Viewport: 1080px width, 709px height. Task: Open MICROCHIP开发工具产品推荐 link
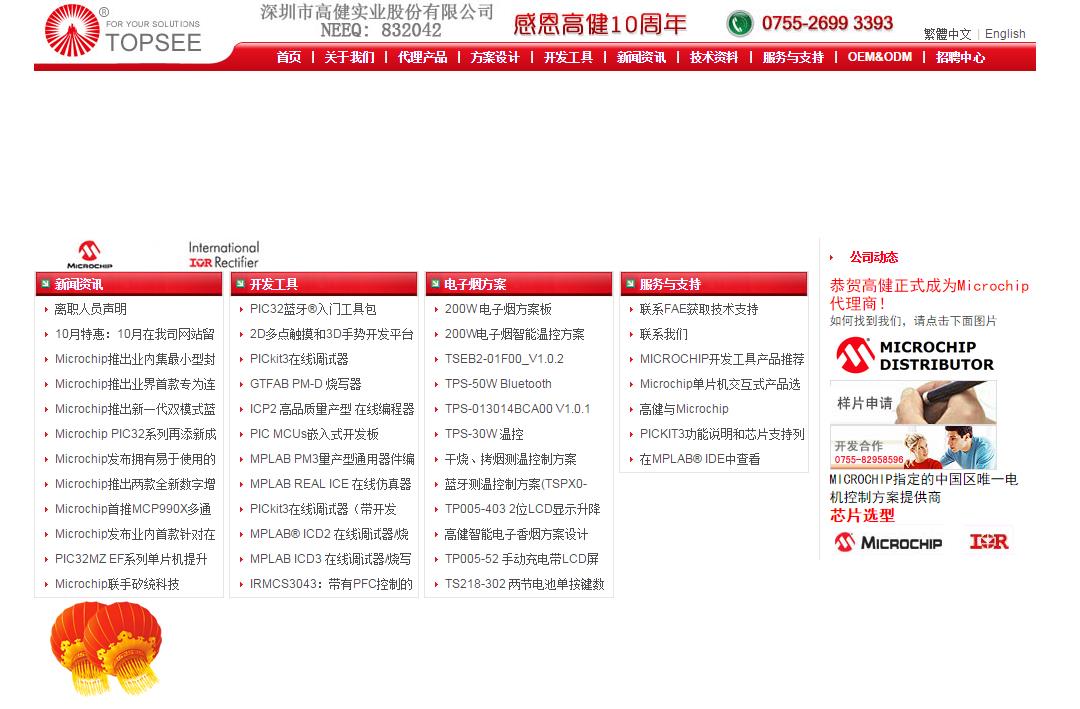click(722, 359)
